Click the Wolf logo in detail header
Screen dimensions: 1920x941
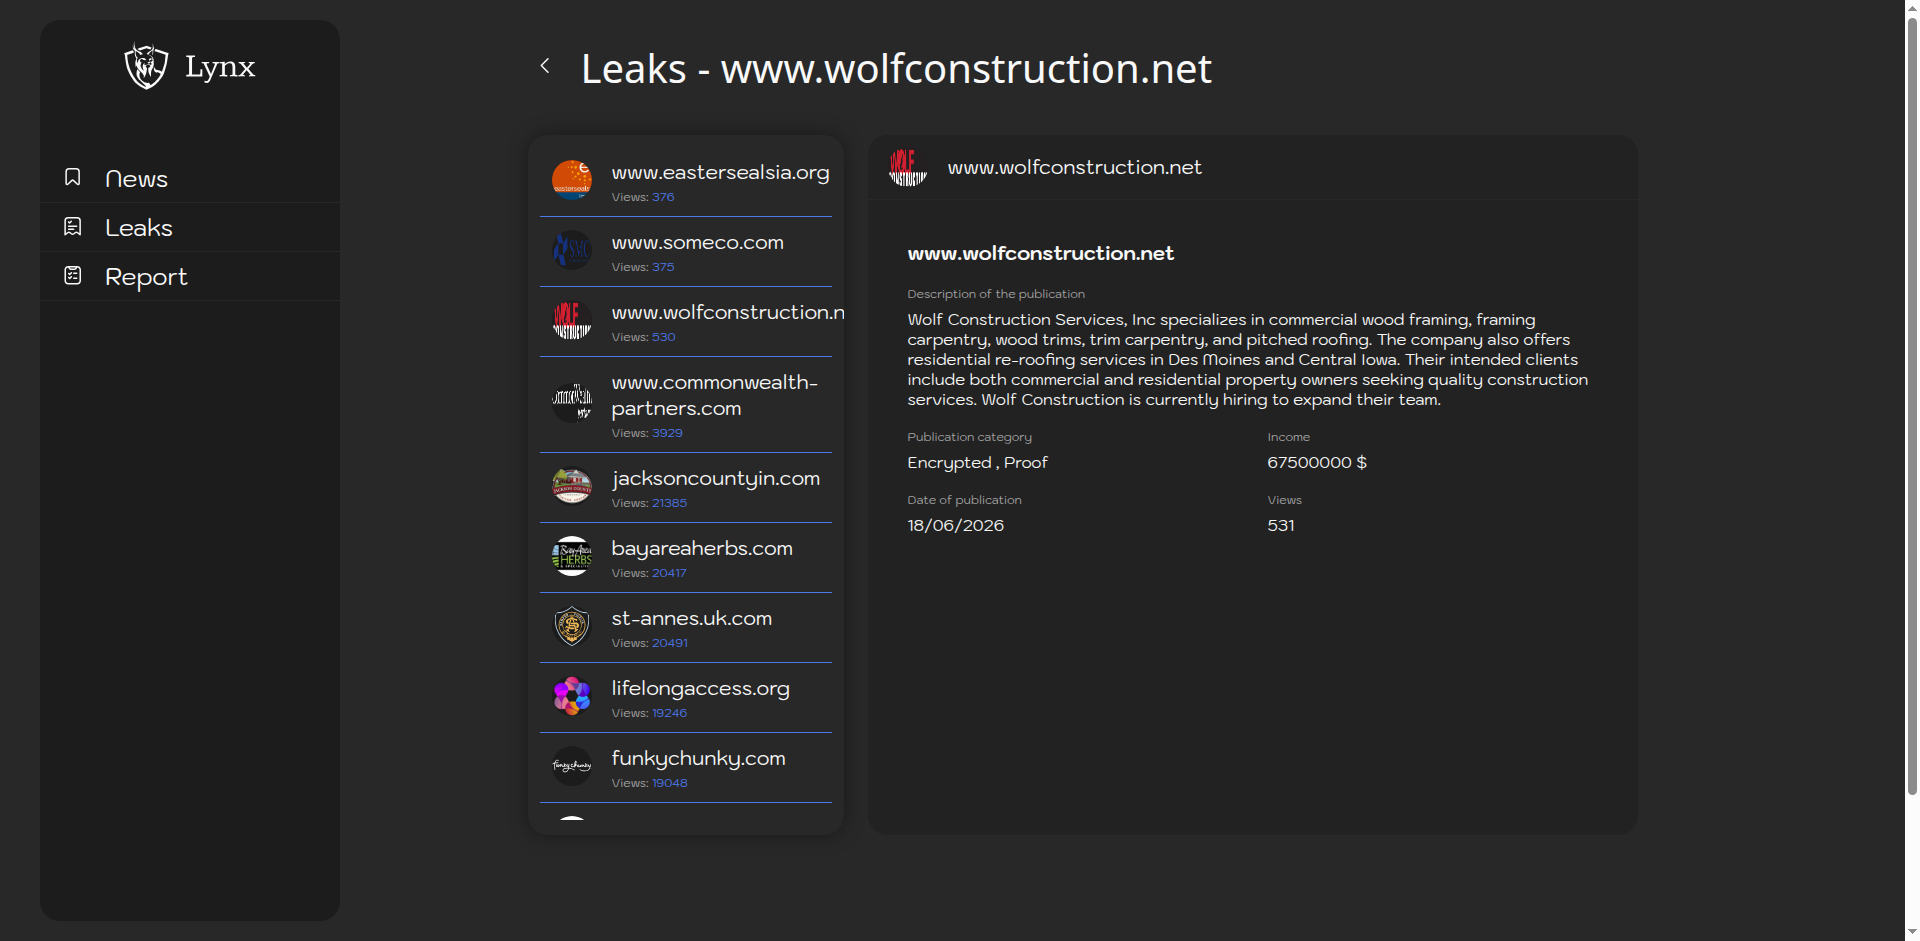tap(908, 167)
